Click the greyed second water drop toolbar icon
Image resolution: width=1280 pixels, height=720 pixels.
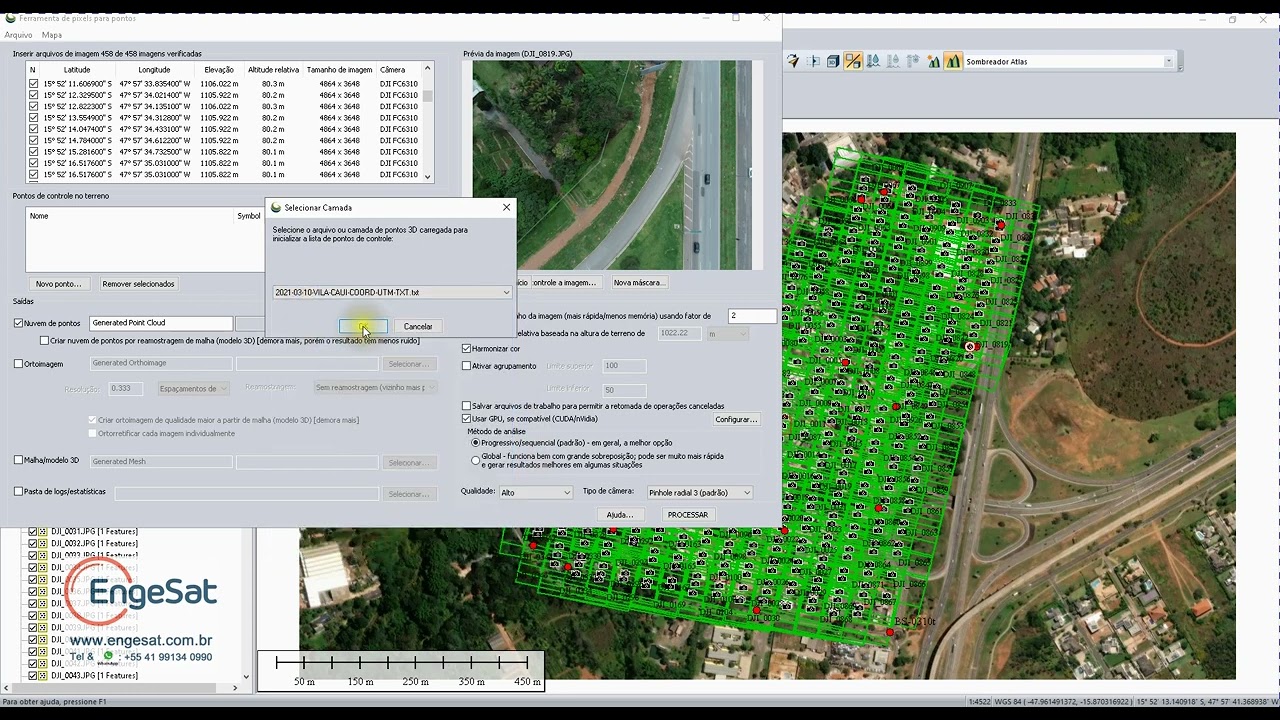(x=893, y=61)
